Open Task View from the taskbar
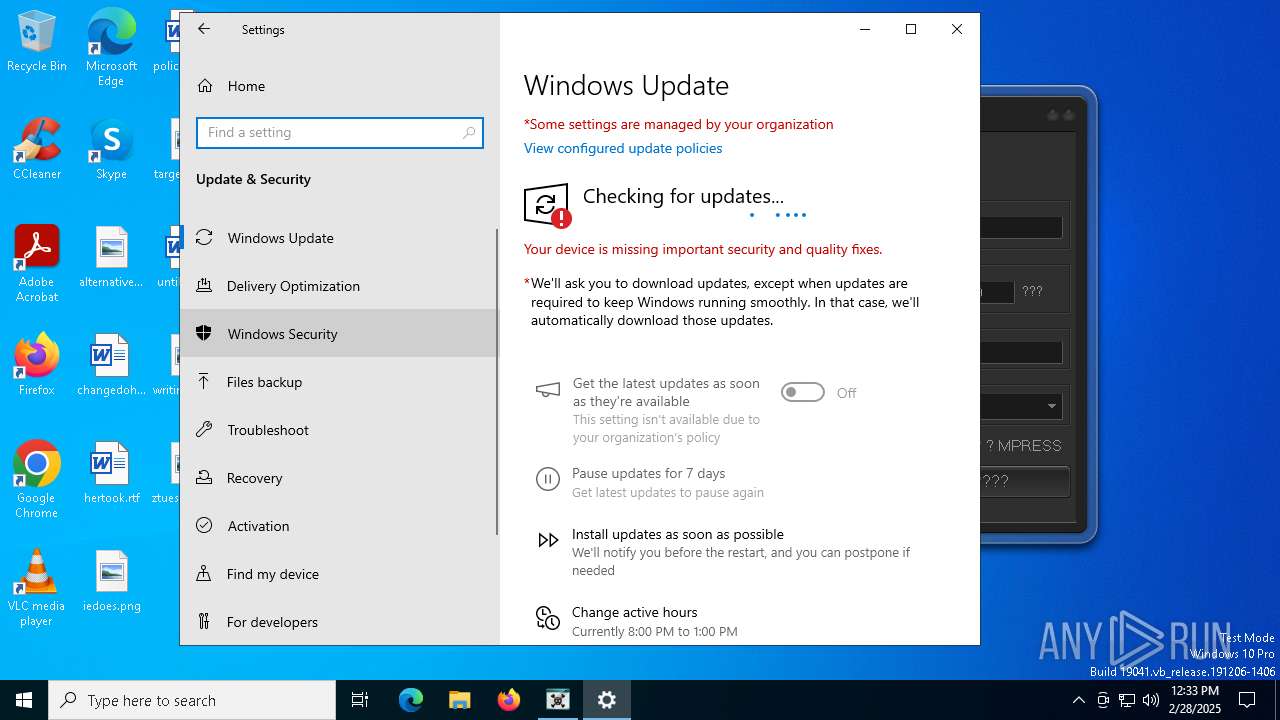This screenshot has height=720, width=1280. [360, 700]
